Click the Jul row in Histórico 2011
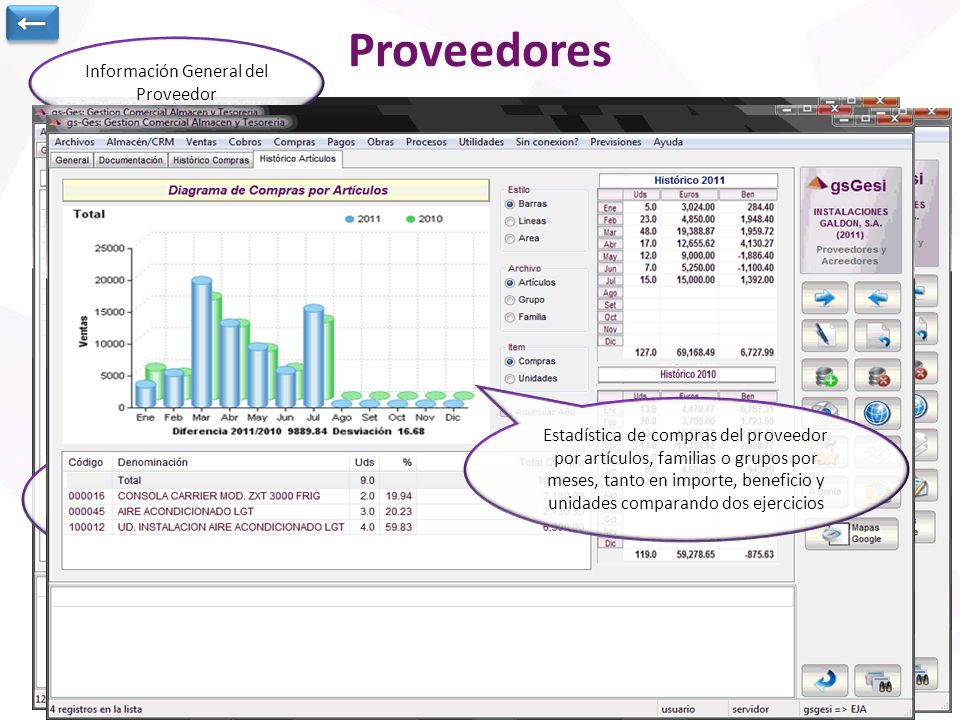Image resolution: width=960 pixels, height=720 pixels. point(687,280)
